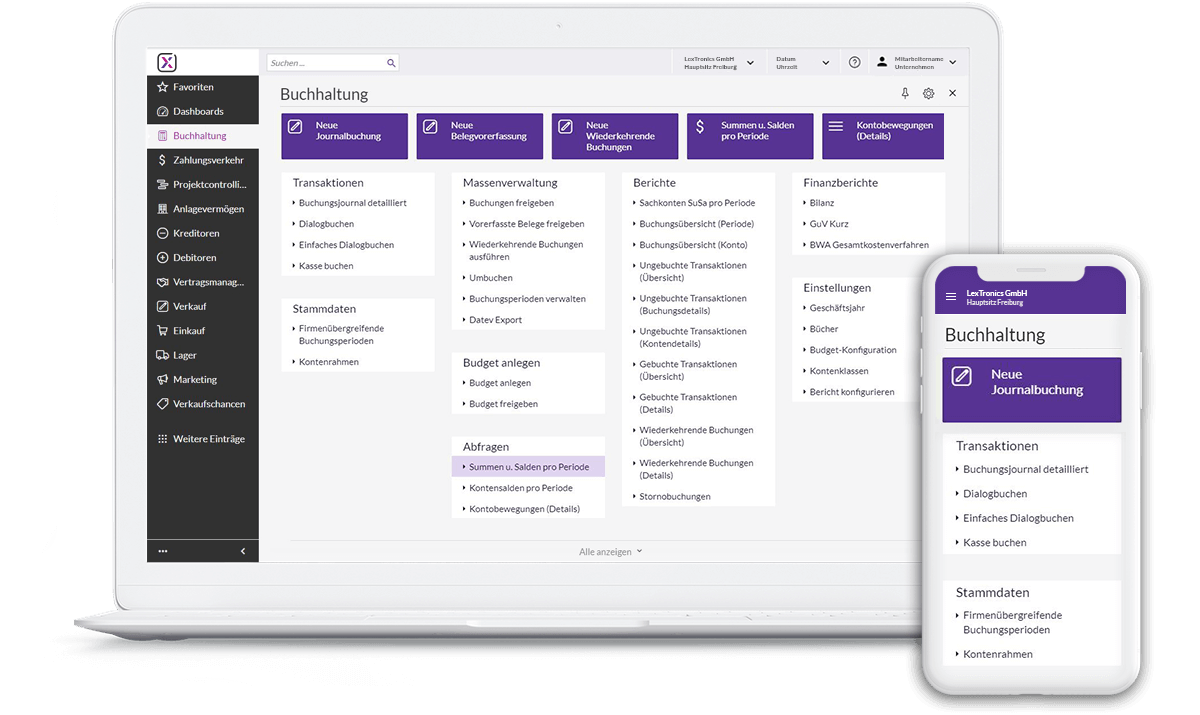Collapse the sidebar with the left chevron
Screen dimensions: 1200x715
point(243,551)
